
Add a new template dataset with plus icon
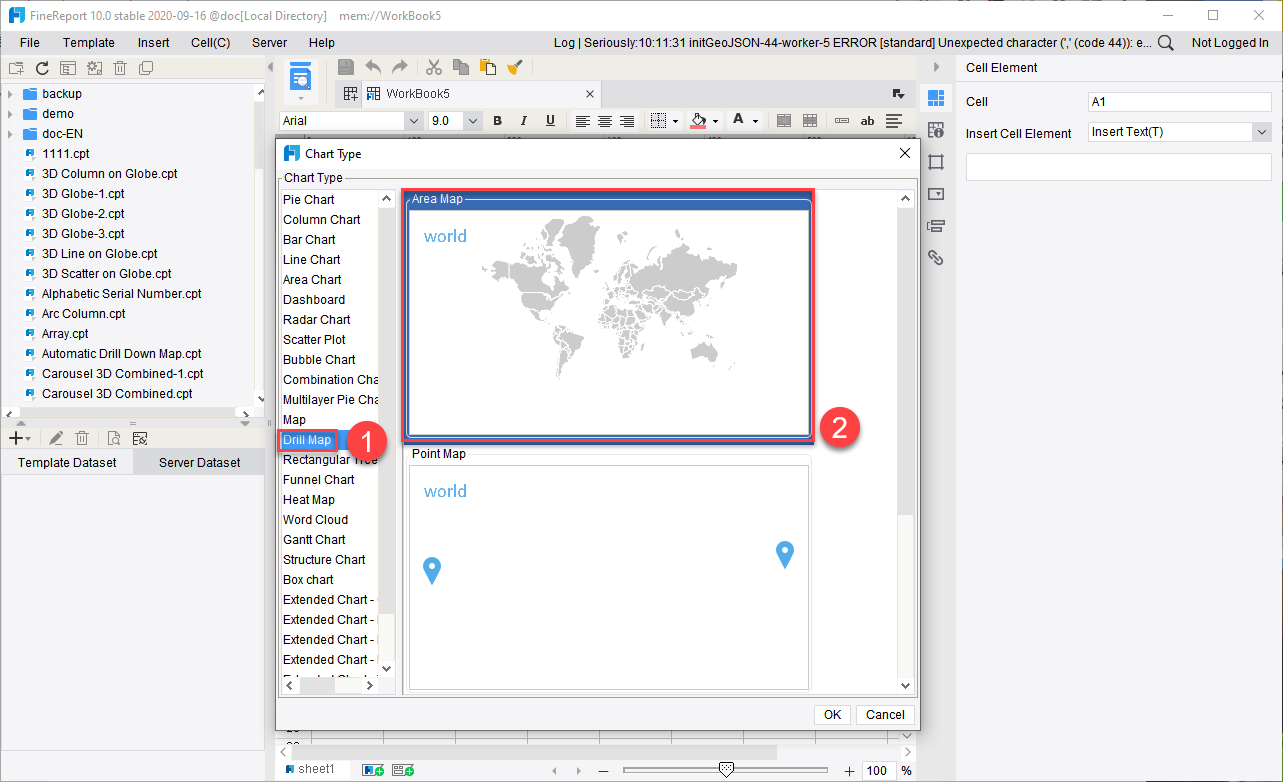click(14, 438)
